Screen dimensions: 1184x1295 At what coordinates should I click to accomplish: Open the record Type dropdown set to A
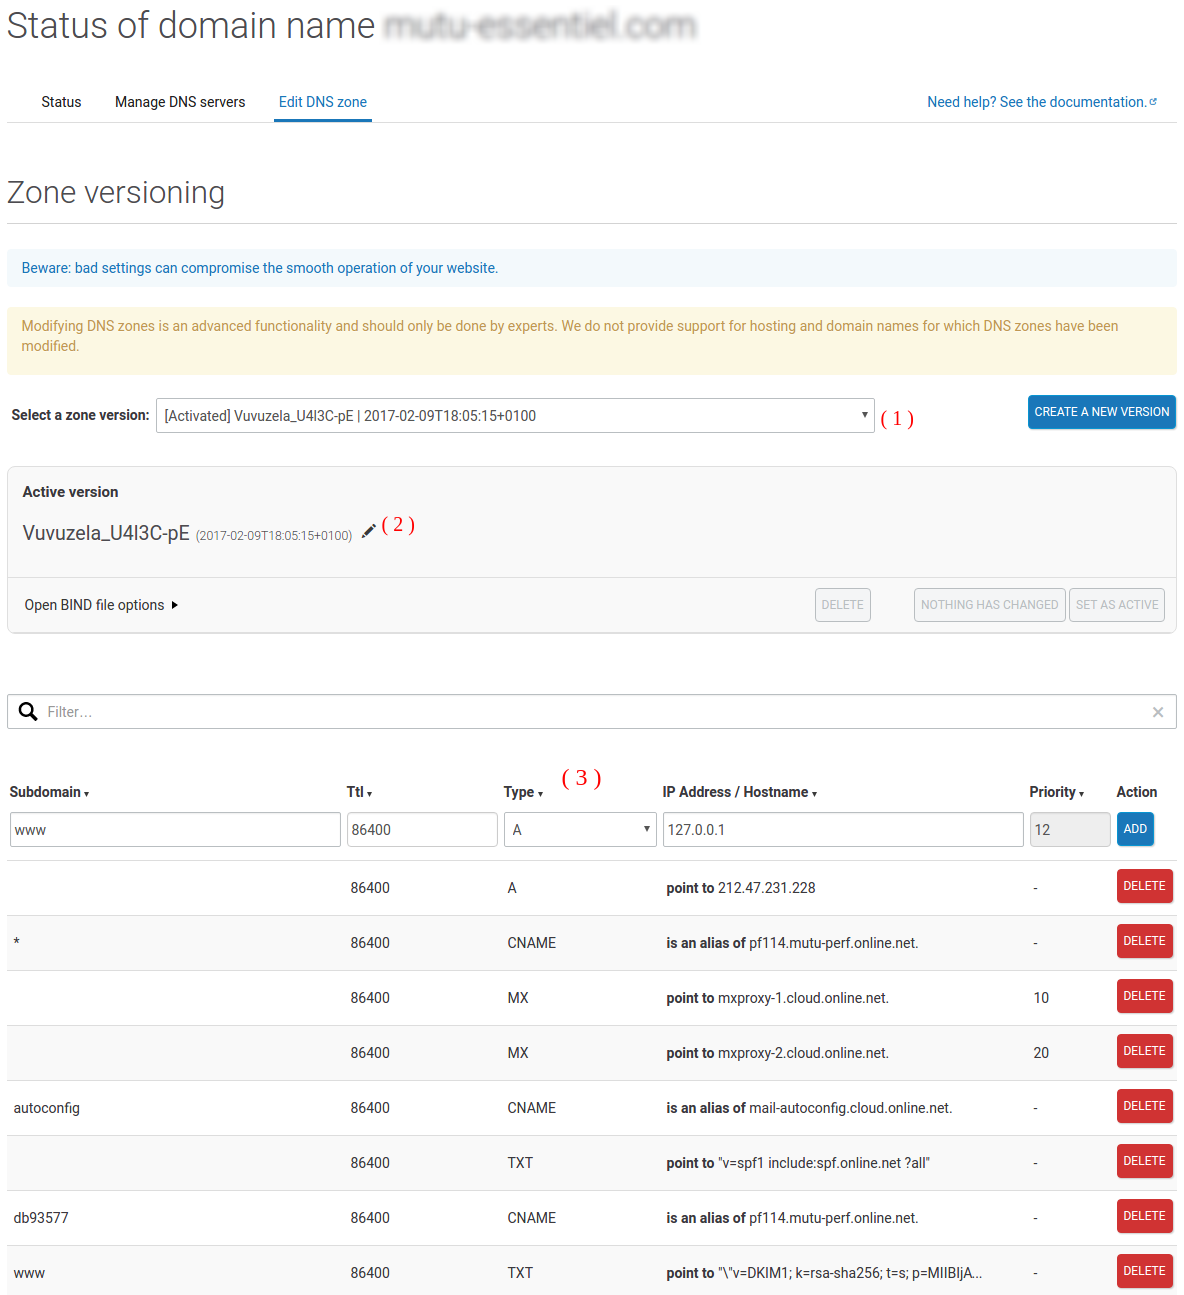point(580,830)
